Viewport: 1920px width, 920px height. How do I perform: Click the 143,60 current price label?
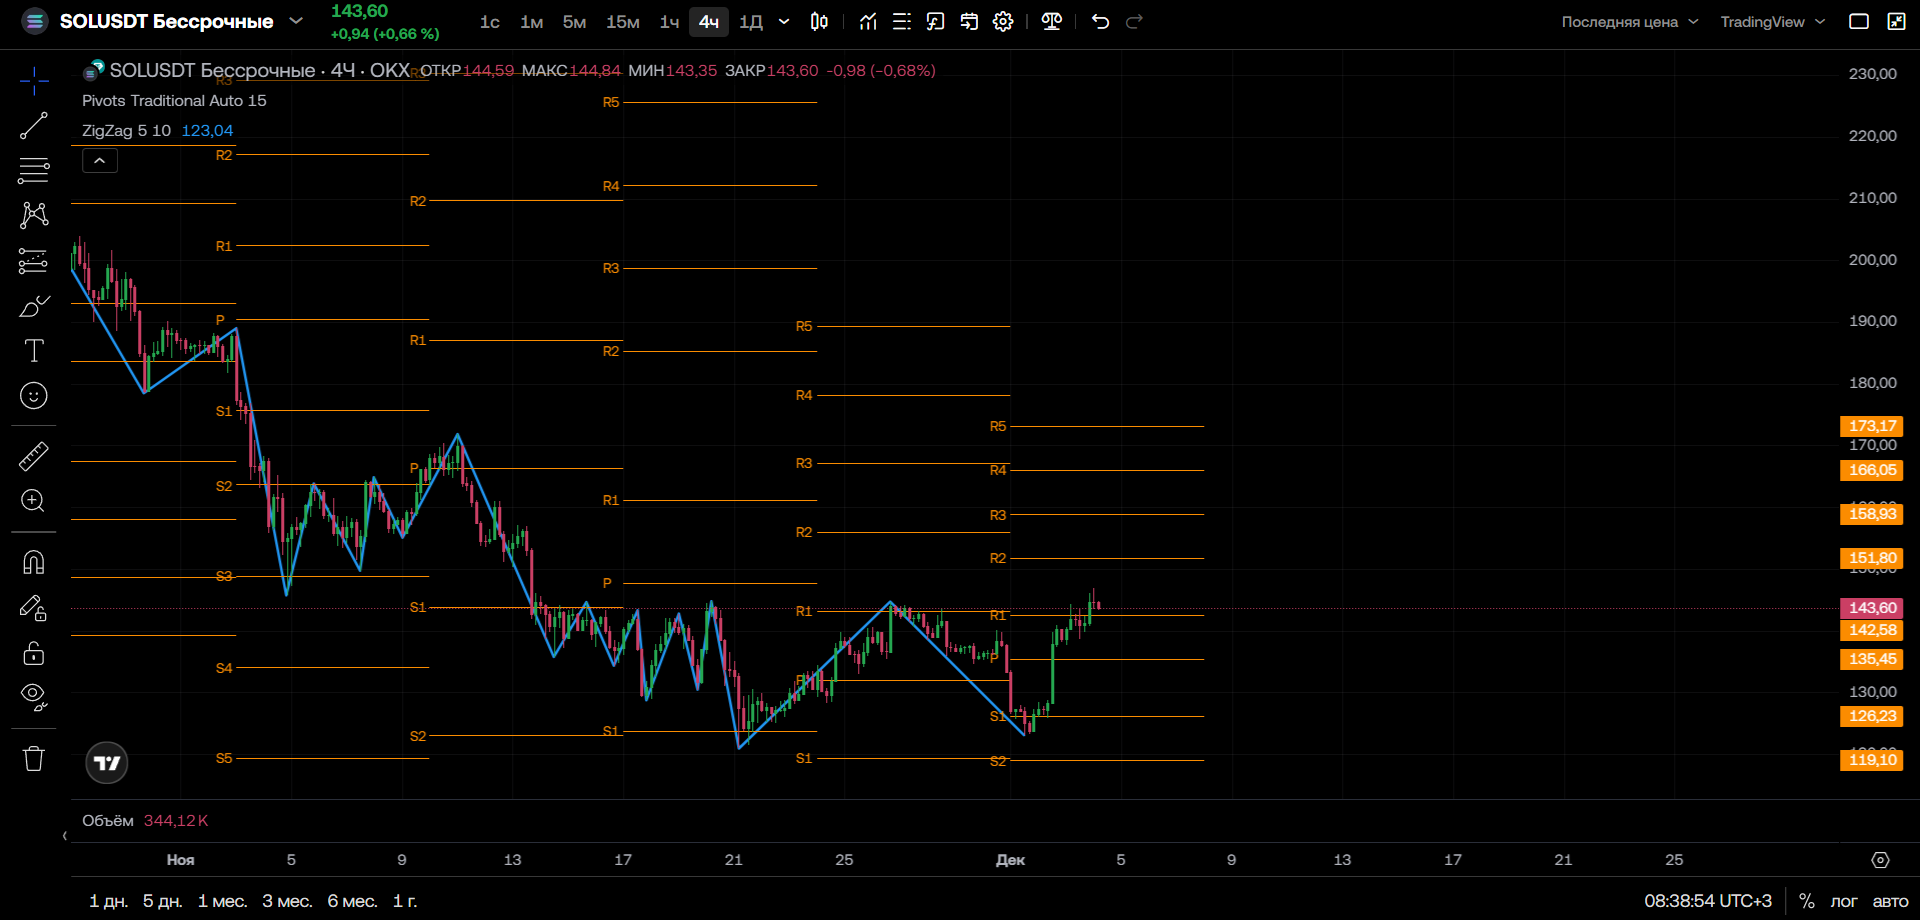1872,608
